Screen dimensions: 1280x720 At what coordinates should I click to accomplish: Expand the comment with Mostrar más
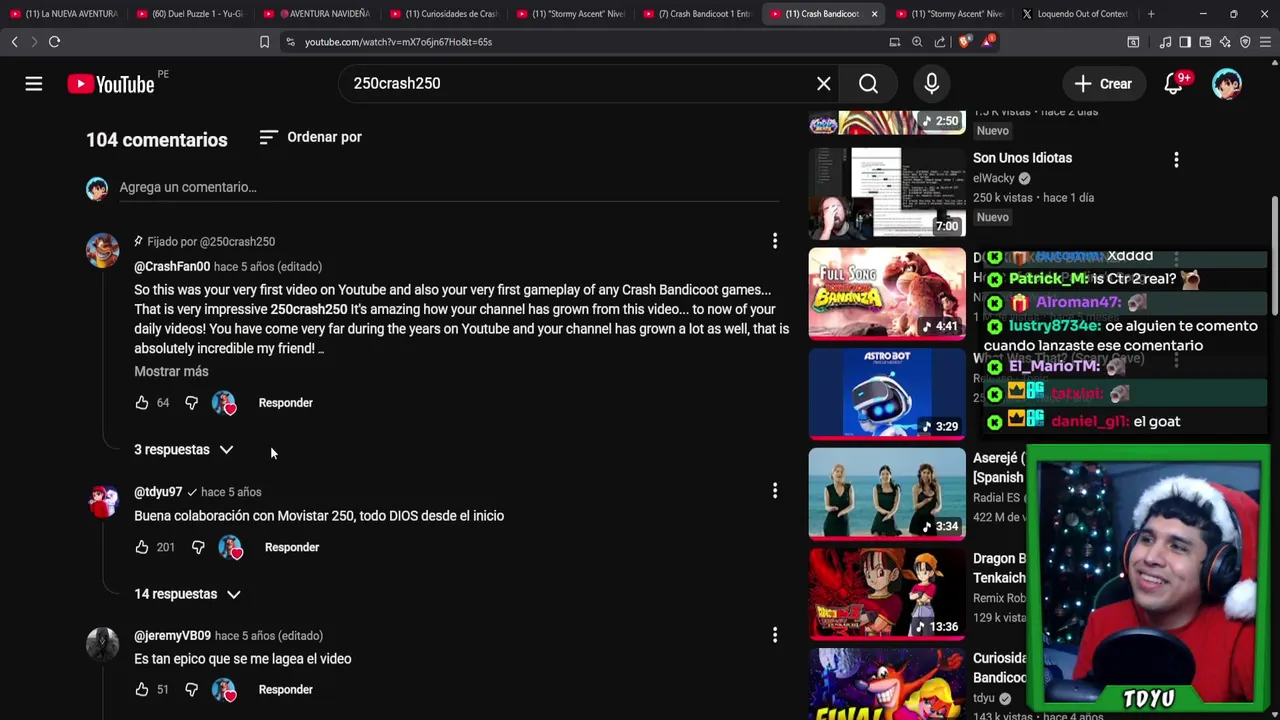click(x=171, y=371)
